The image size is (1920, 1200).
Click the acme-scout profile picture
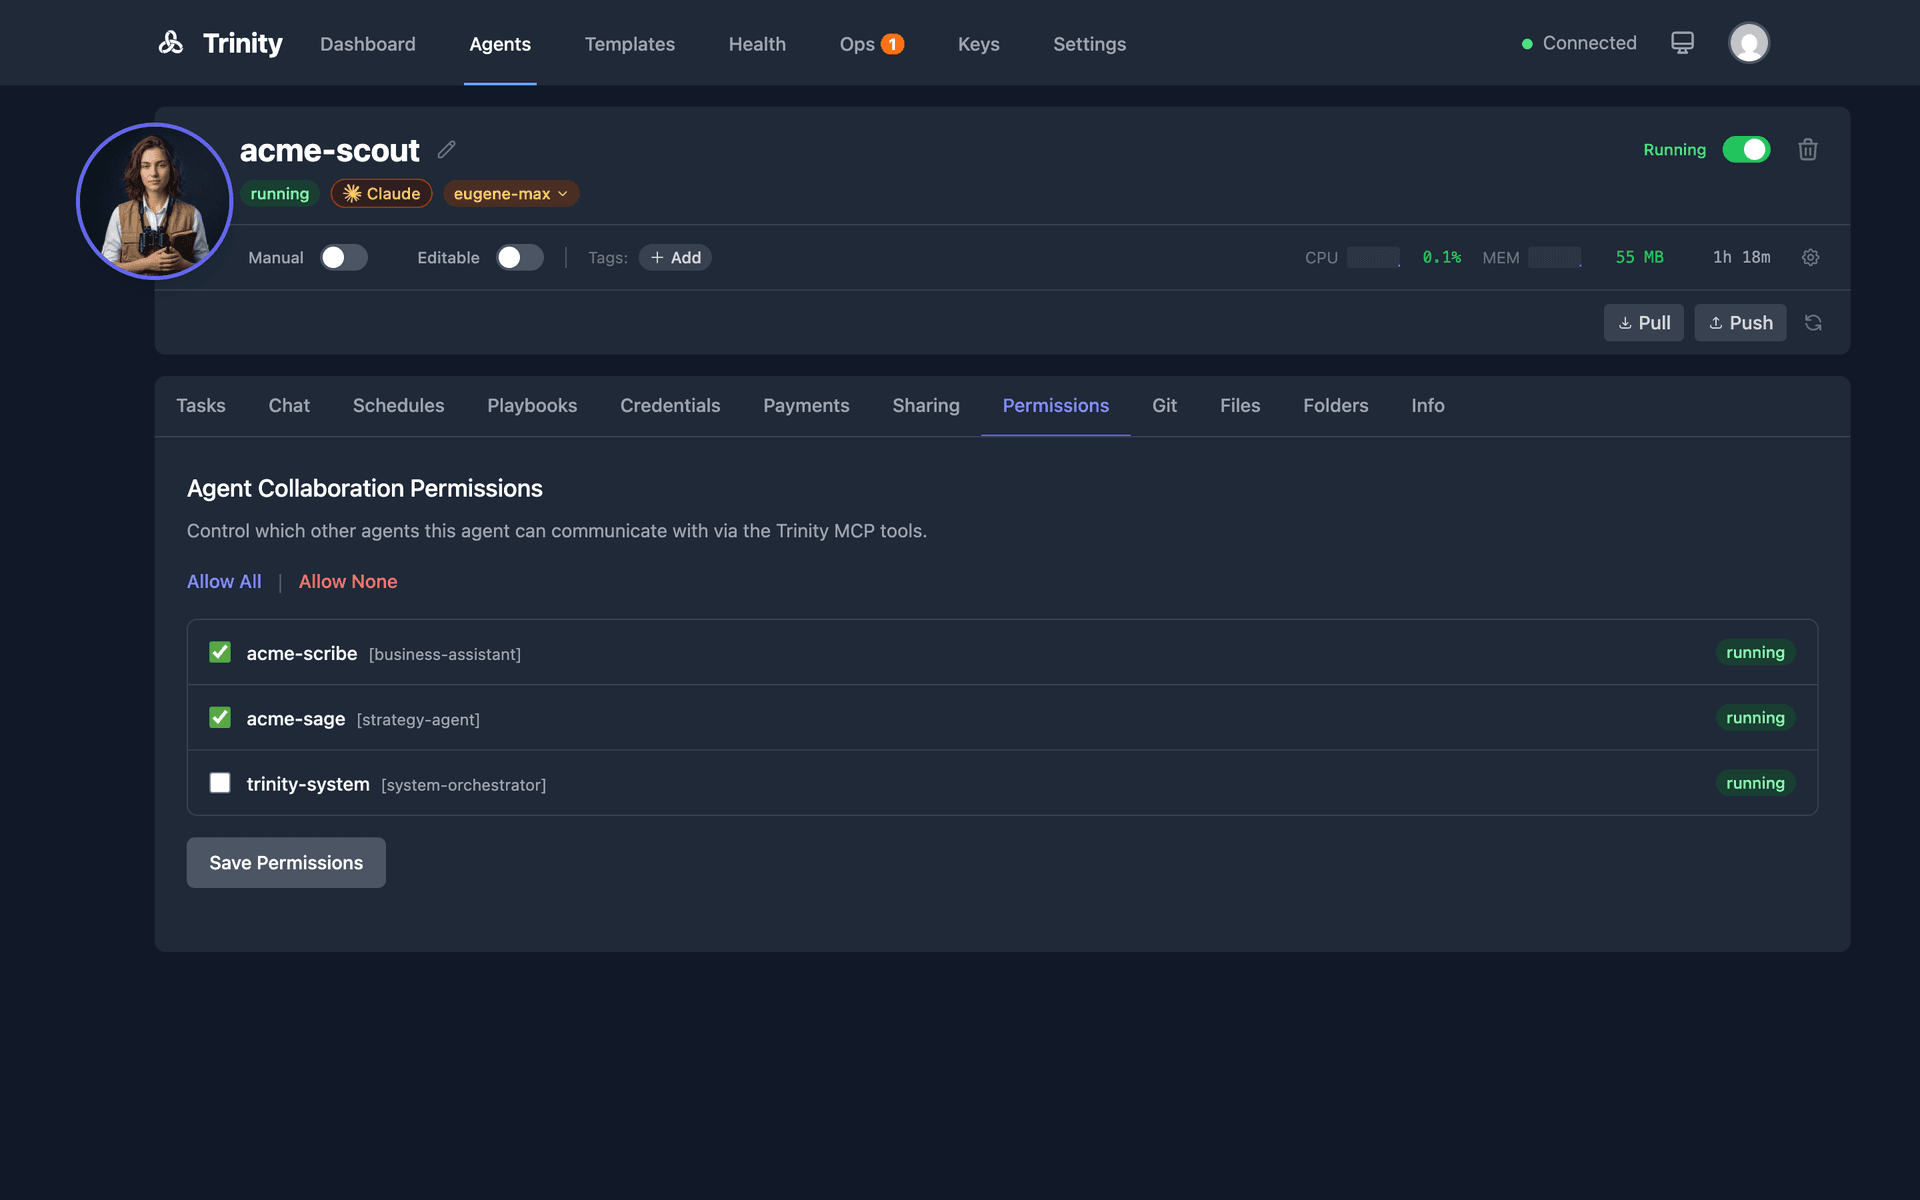pos(154,200)
